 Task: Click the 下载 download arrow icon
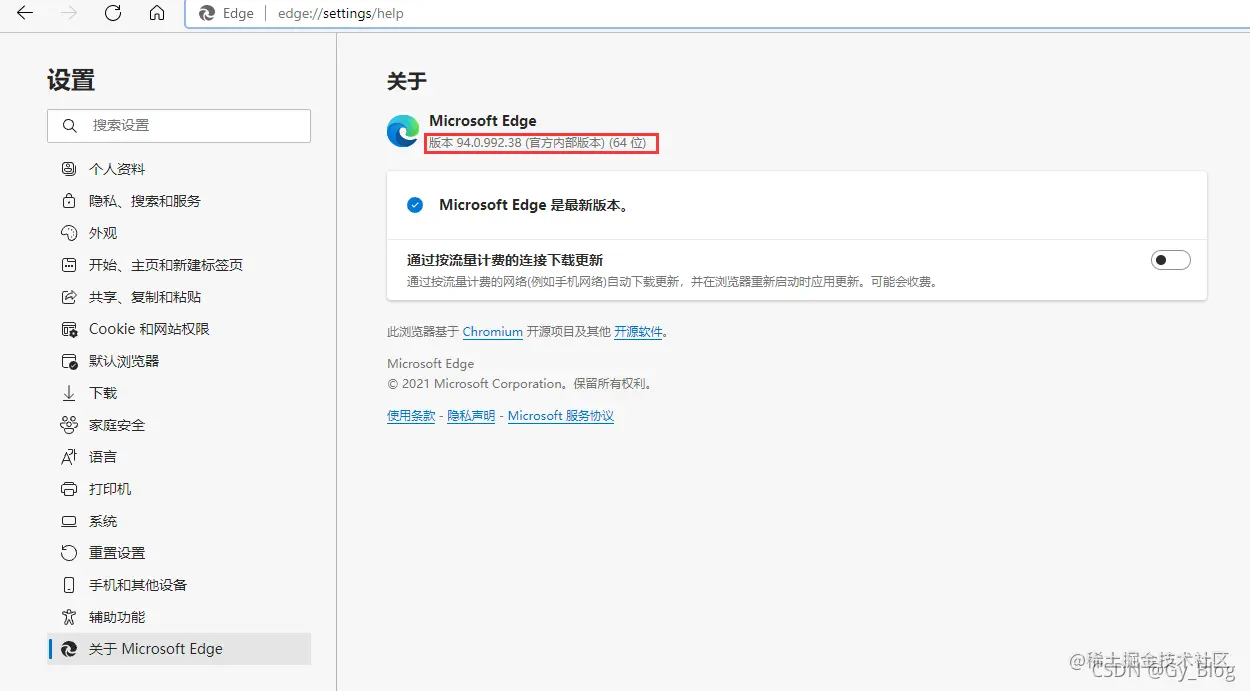(69, 393)
